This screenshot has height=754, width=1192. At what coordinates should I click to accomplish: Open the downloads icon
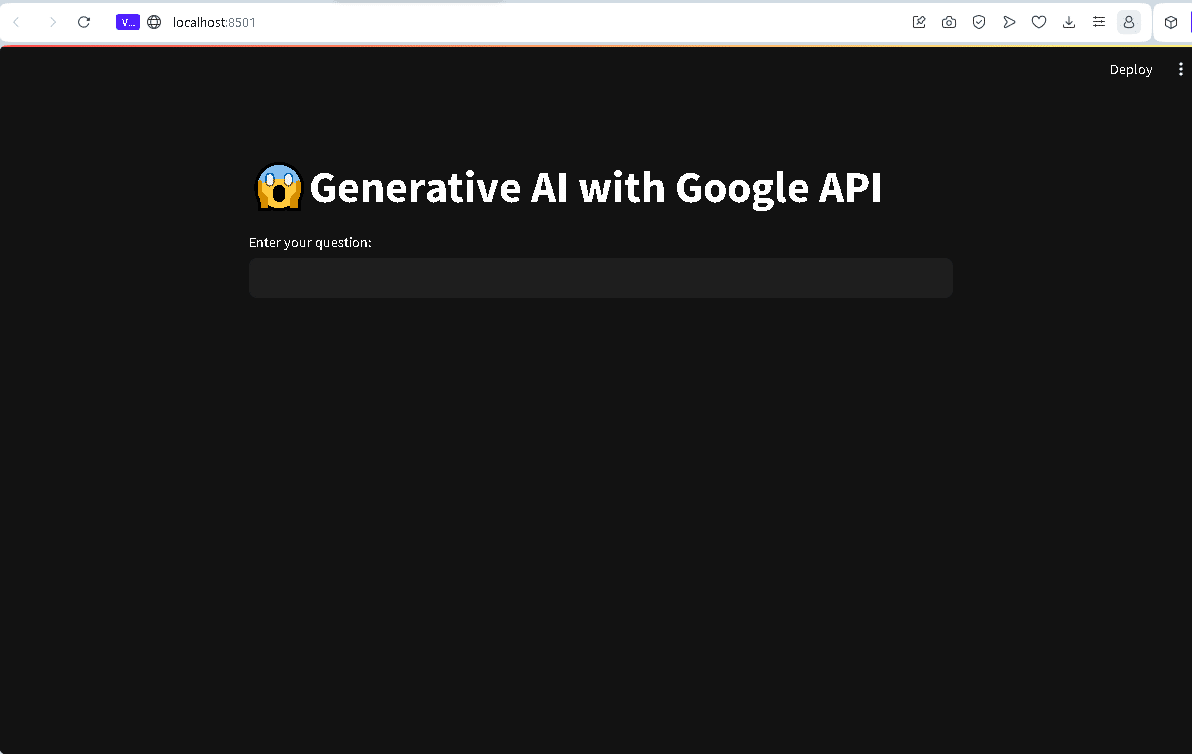1069,21
